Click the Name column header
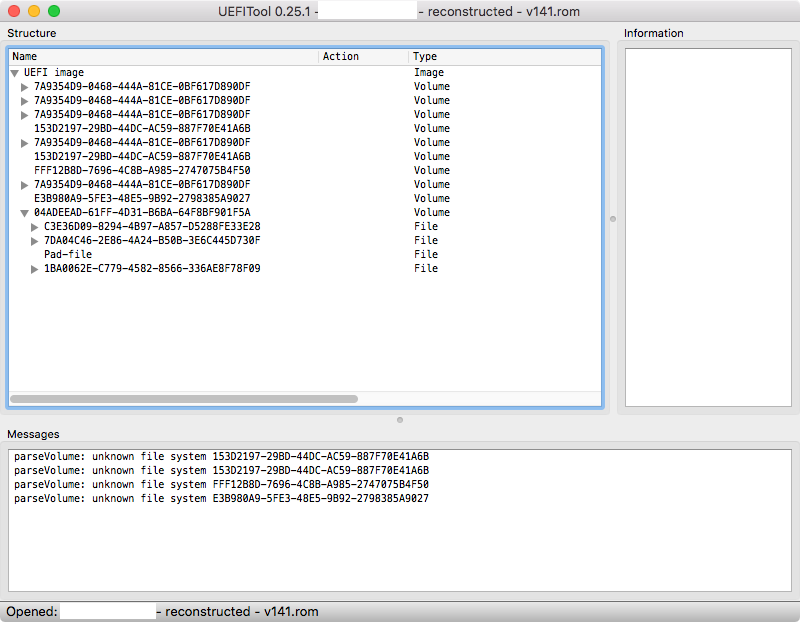The width and height of the screenshot is (800, 622). click(164, 57)
